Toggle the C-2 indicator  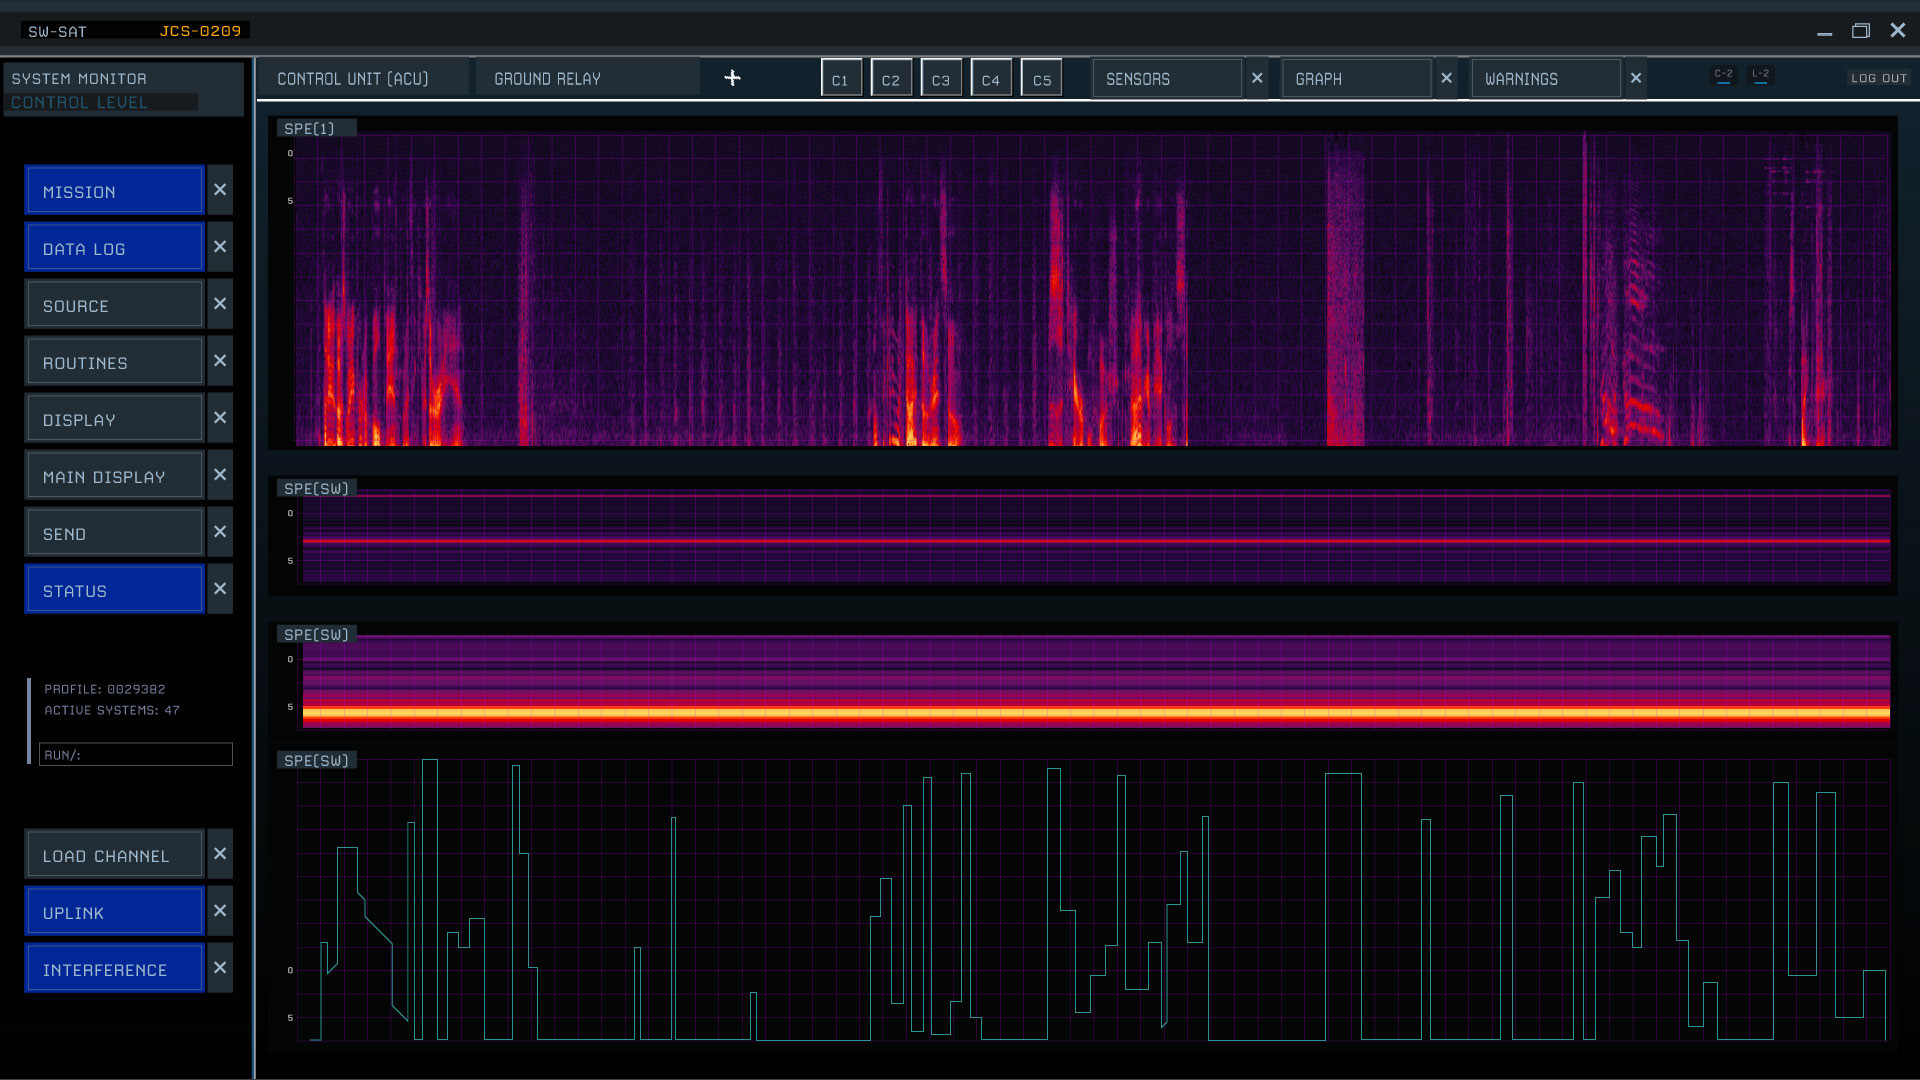coord(1723,76)
